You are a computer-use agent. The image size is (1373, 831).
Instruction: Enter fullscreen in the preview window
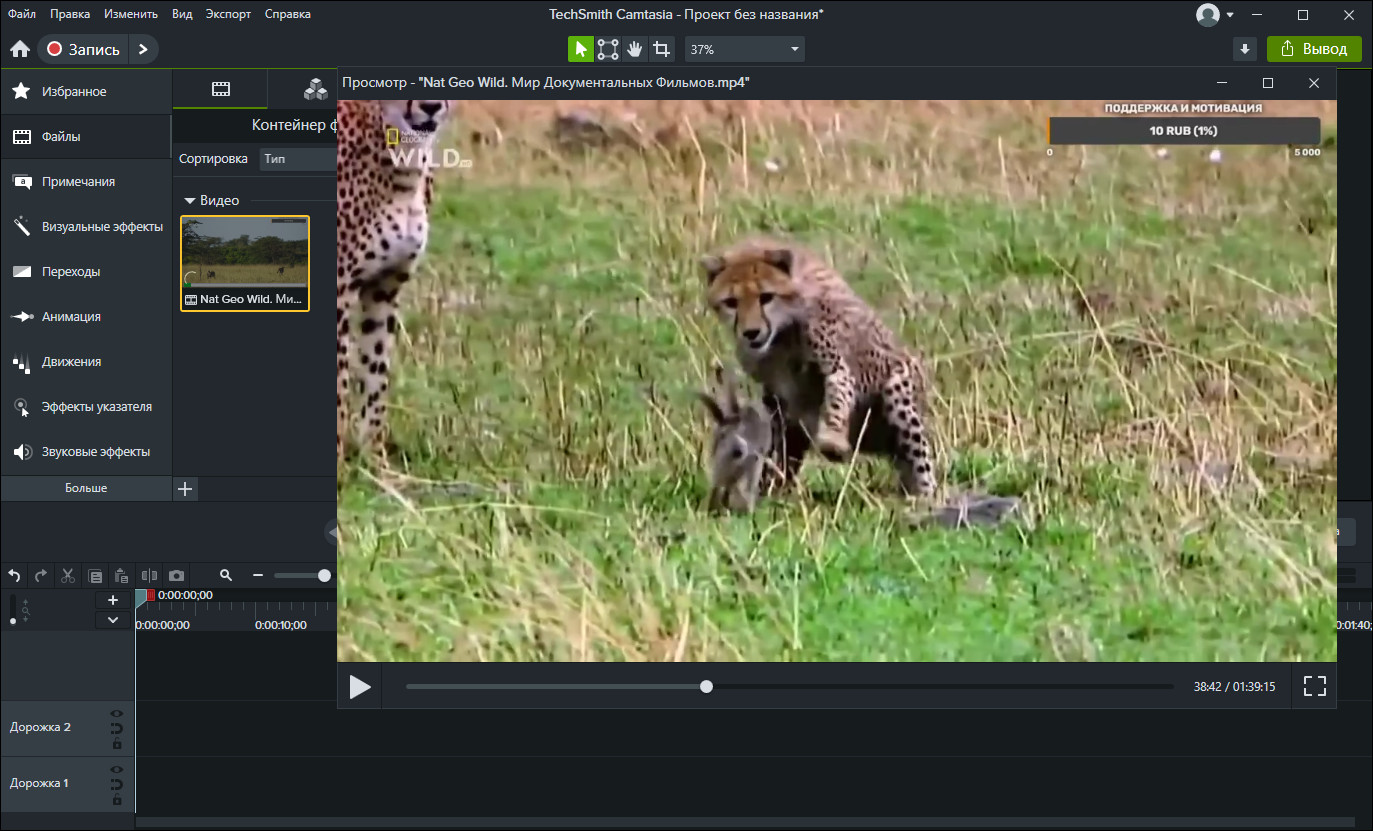(1314, 686)
